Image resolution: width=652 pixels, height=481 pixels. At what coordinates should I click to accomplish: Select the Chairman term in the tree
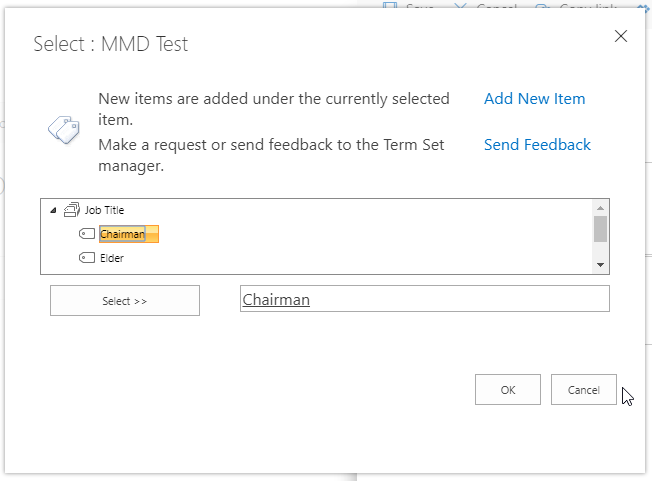pyautogui.click(x=122, y=234)
